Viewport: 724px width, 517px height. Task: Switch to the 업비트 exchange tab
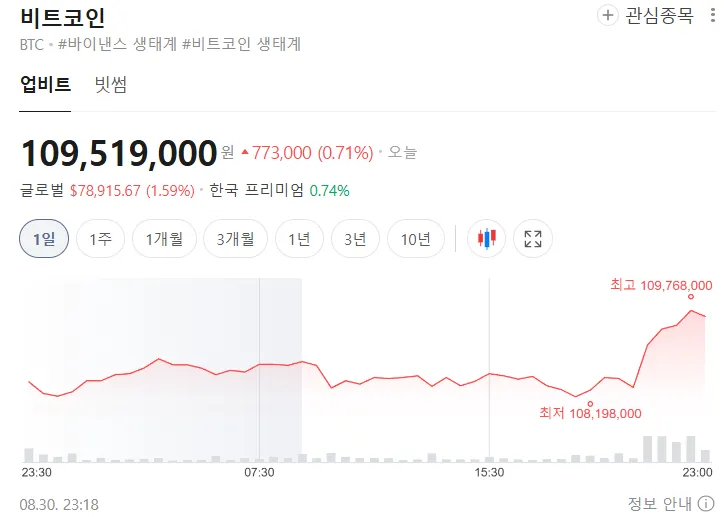pyautogui.click(x=45, y=85)
